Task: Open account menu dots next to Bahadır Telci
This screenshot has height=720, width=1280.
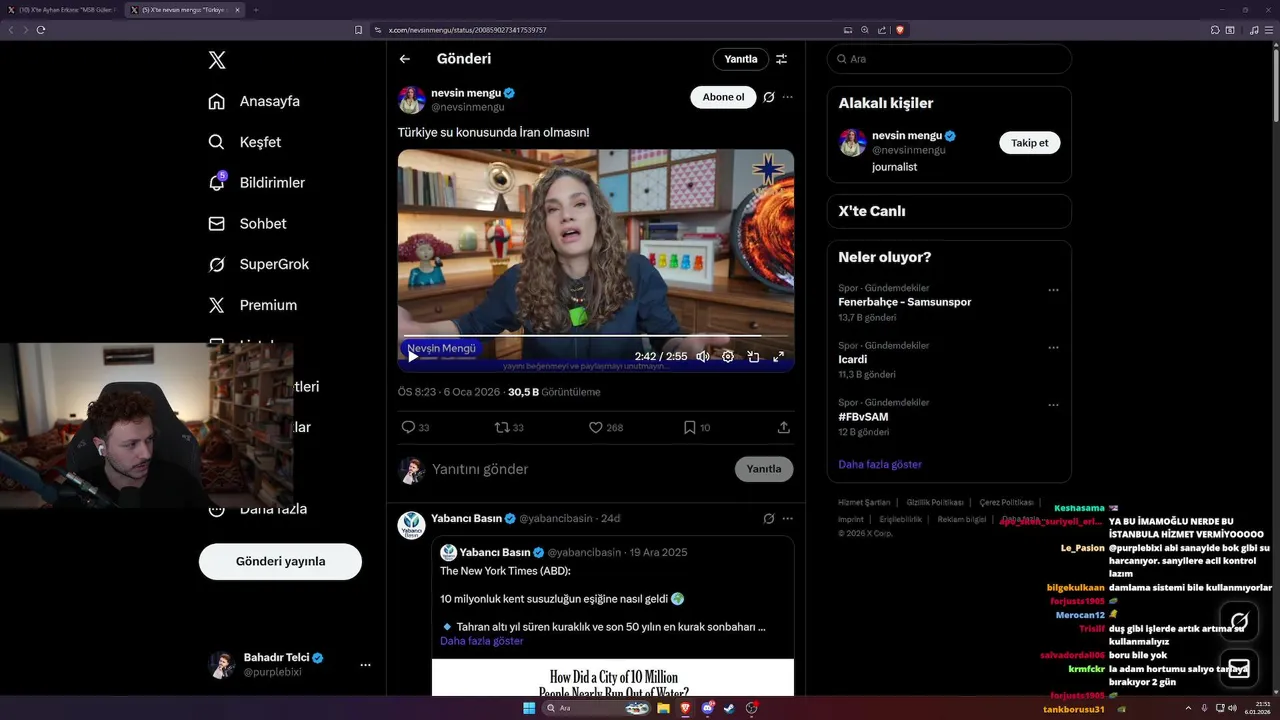Action: (365, 665)
